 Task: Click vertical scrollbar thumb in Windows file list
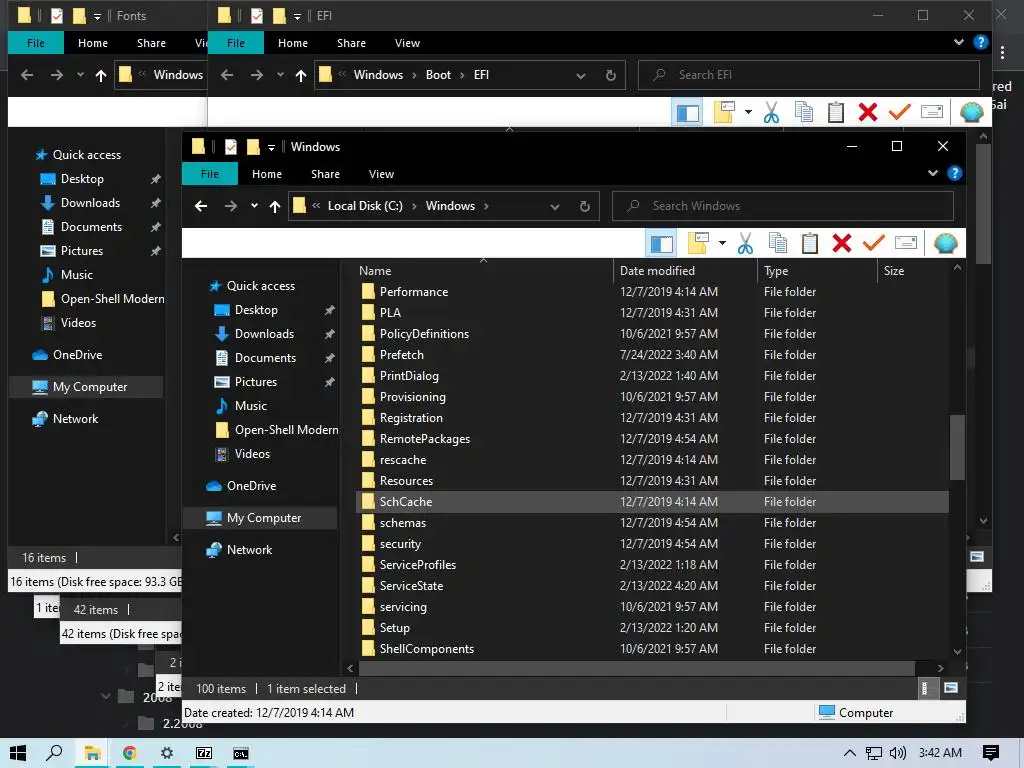point(957,447)
